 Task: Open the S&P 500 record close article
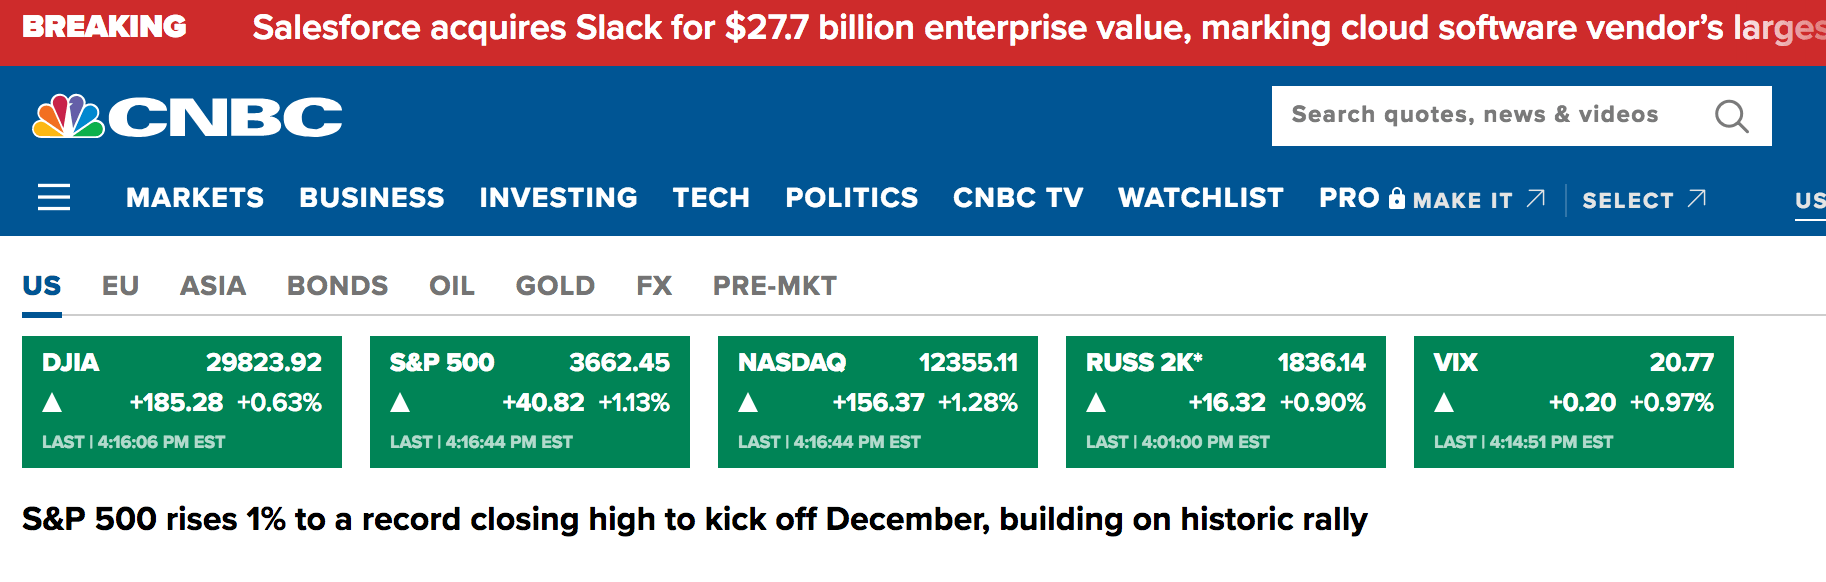694,519
